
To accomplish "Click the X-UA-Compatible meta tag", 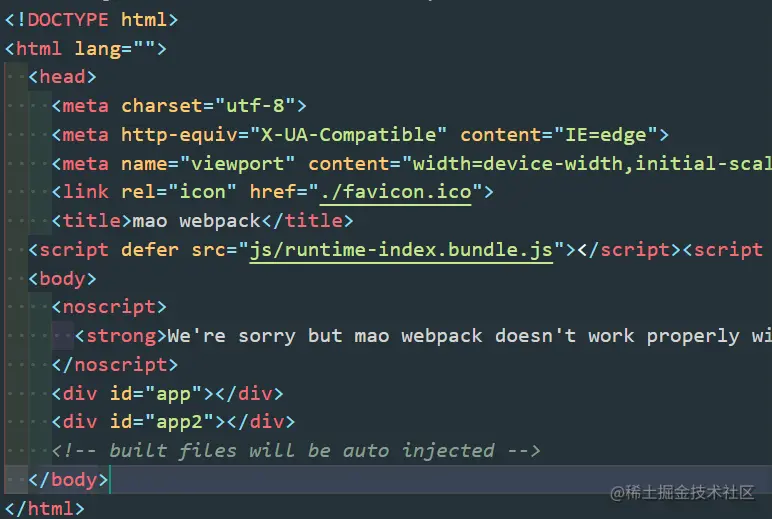I will tap(360, 134).
